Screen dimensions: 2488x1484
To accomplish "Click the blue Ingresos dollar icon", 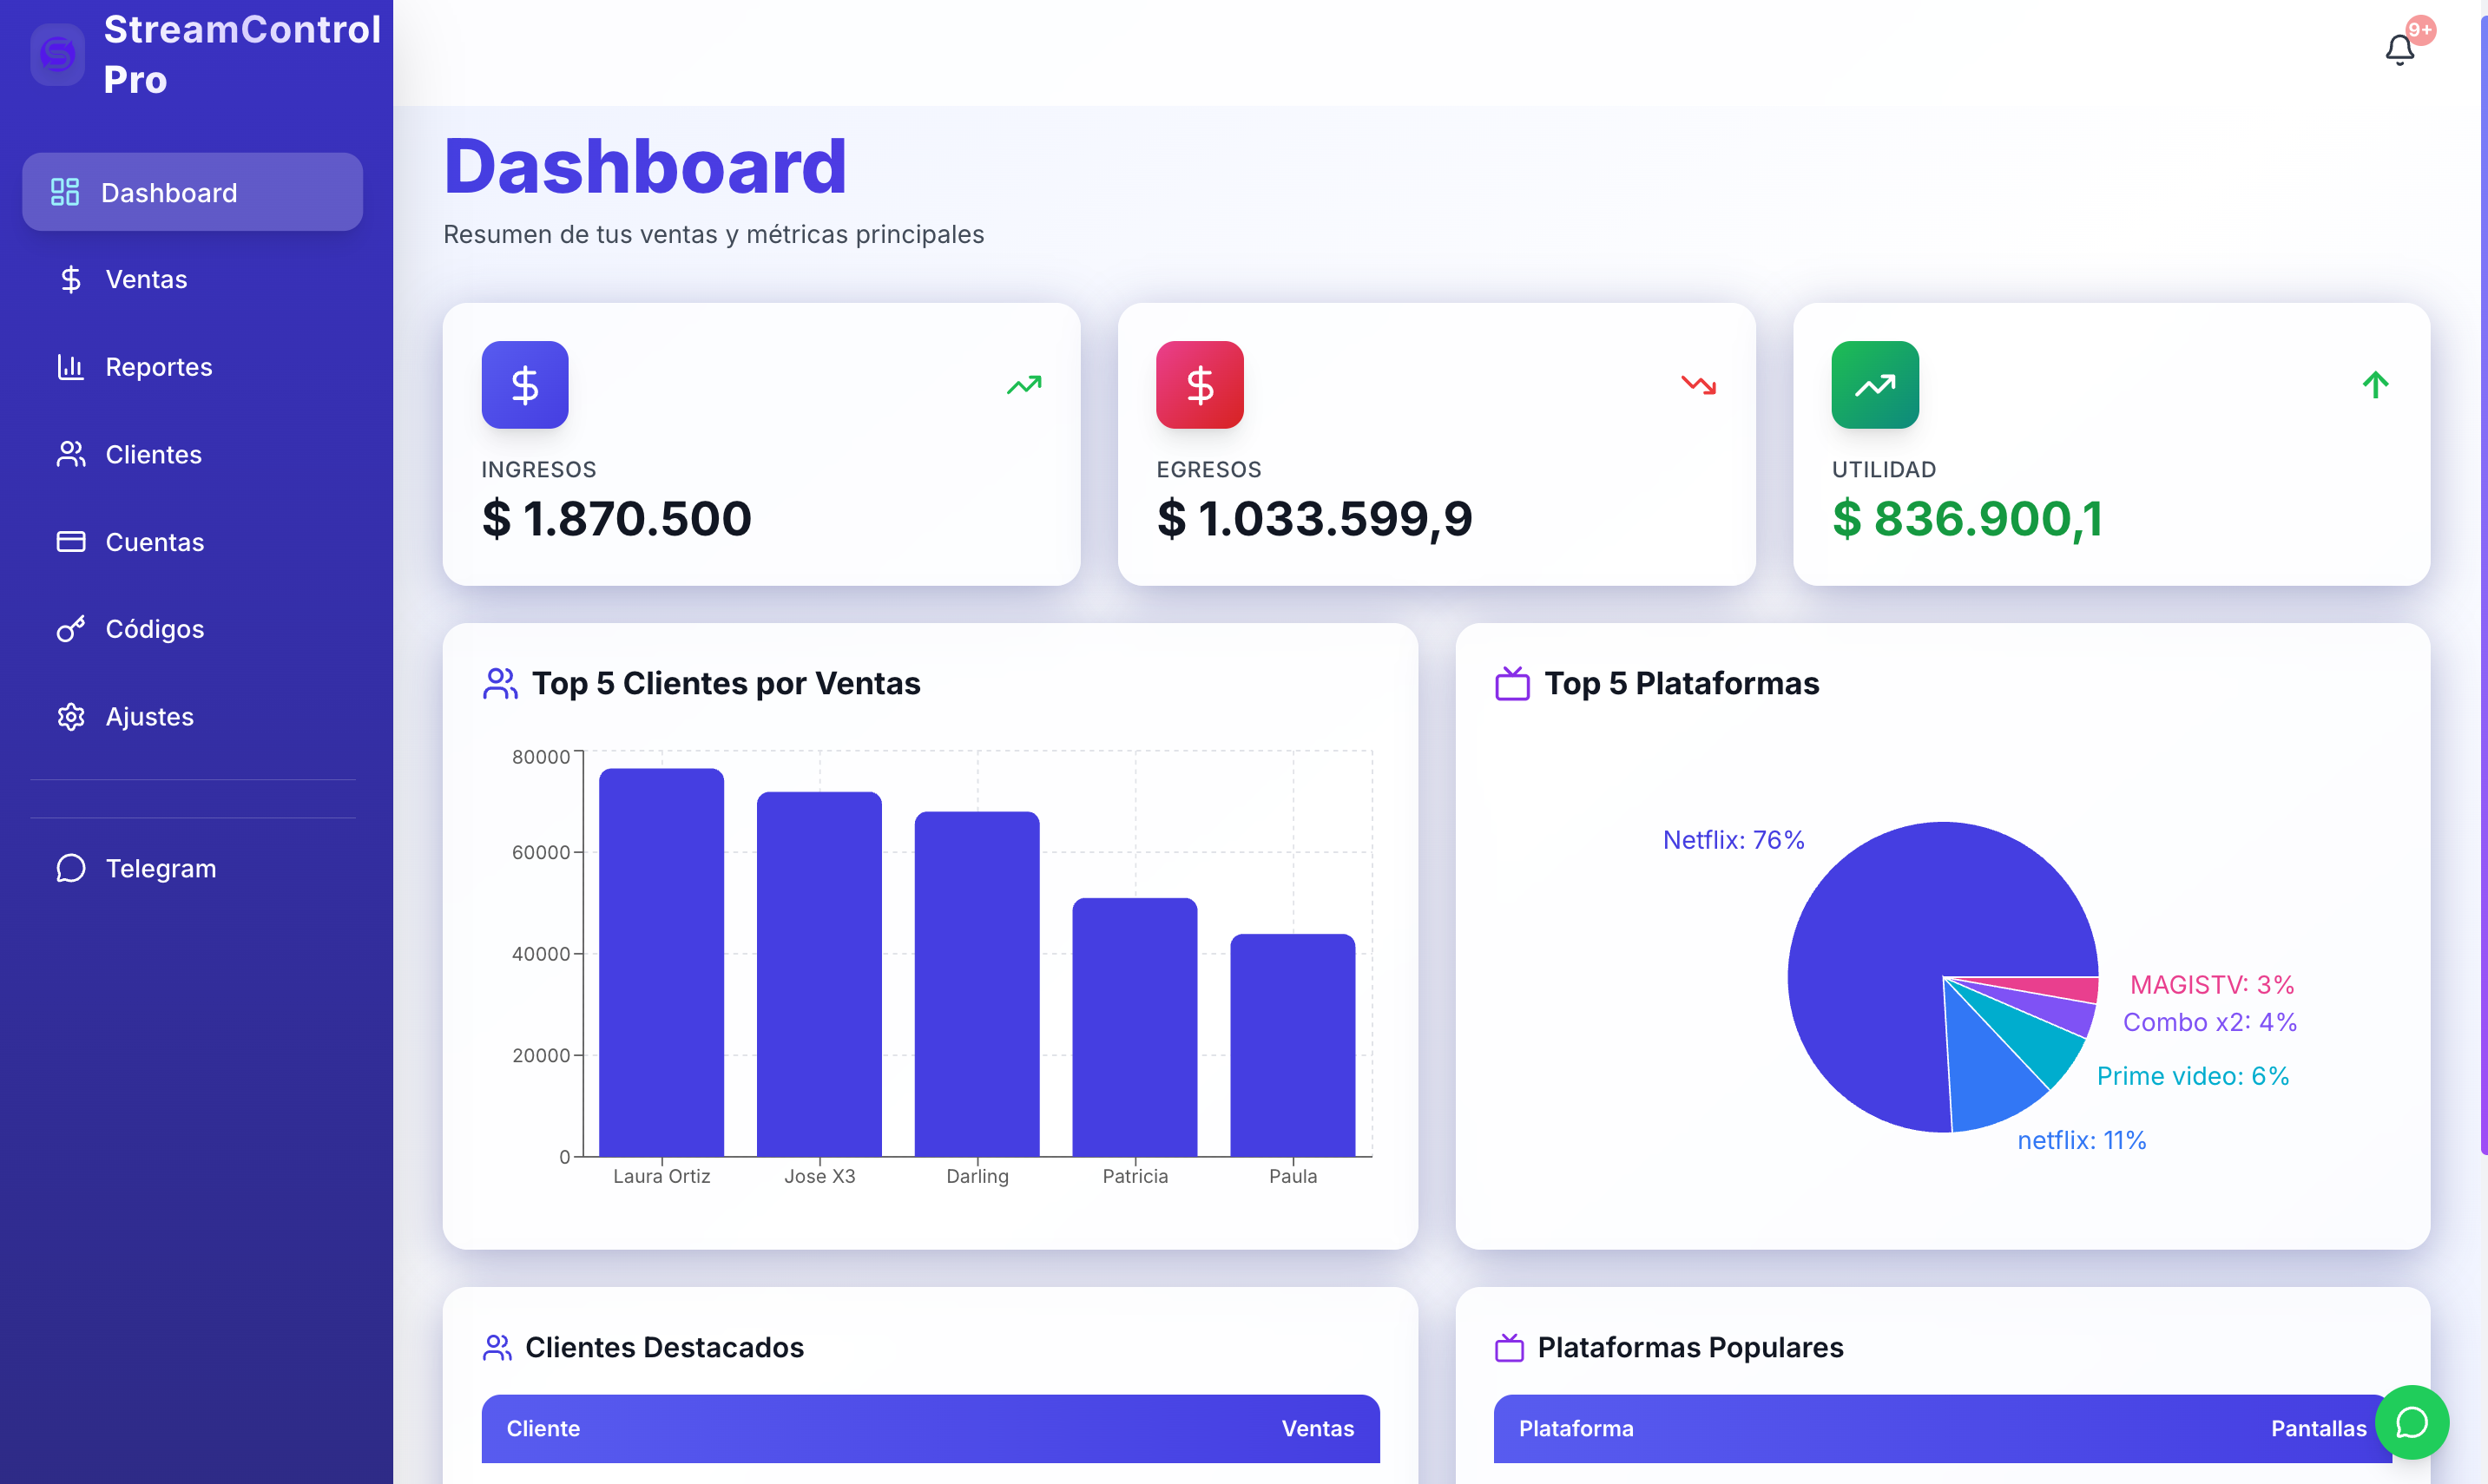I will [525, 385].
